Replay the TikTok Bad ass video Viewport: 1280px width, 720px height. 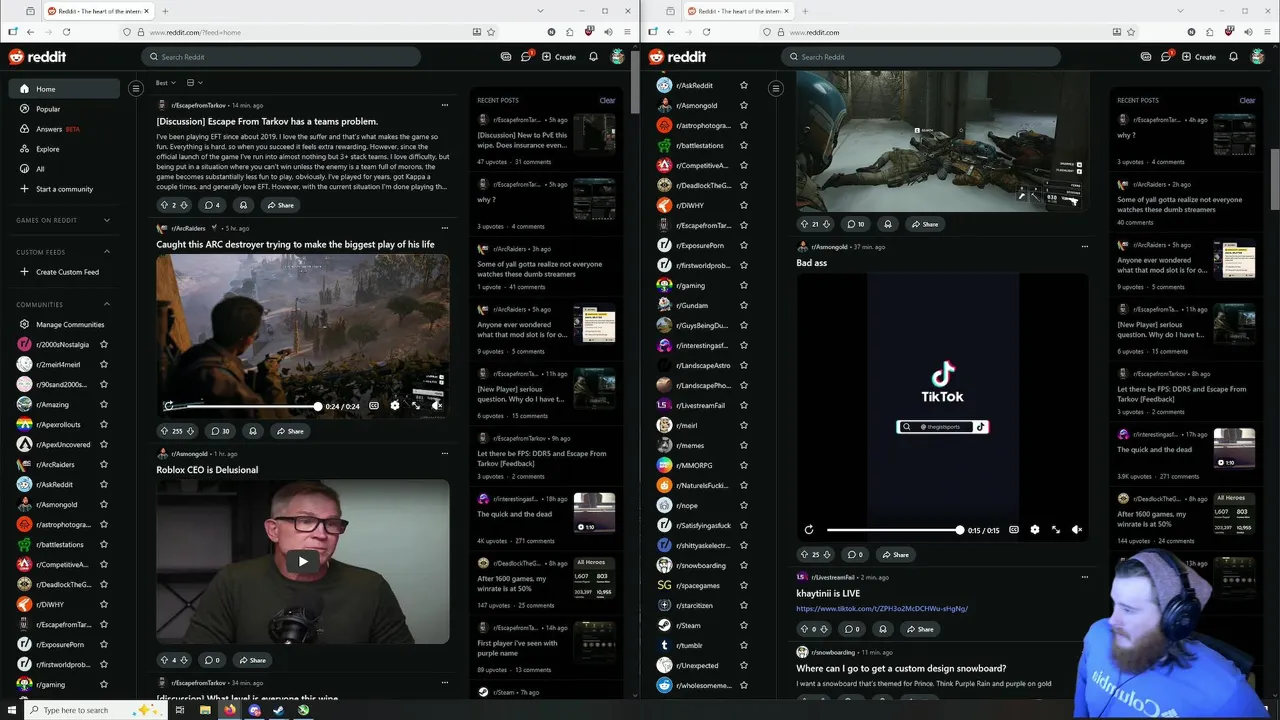(809, 530)
